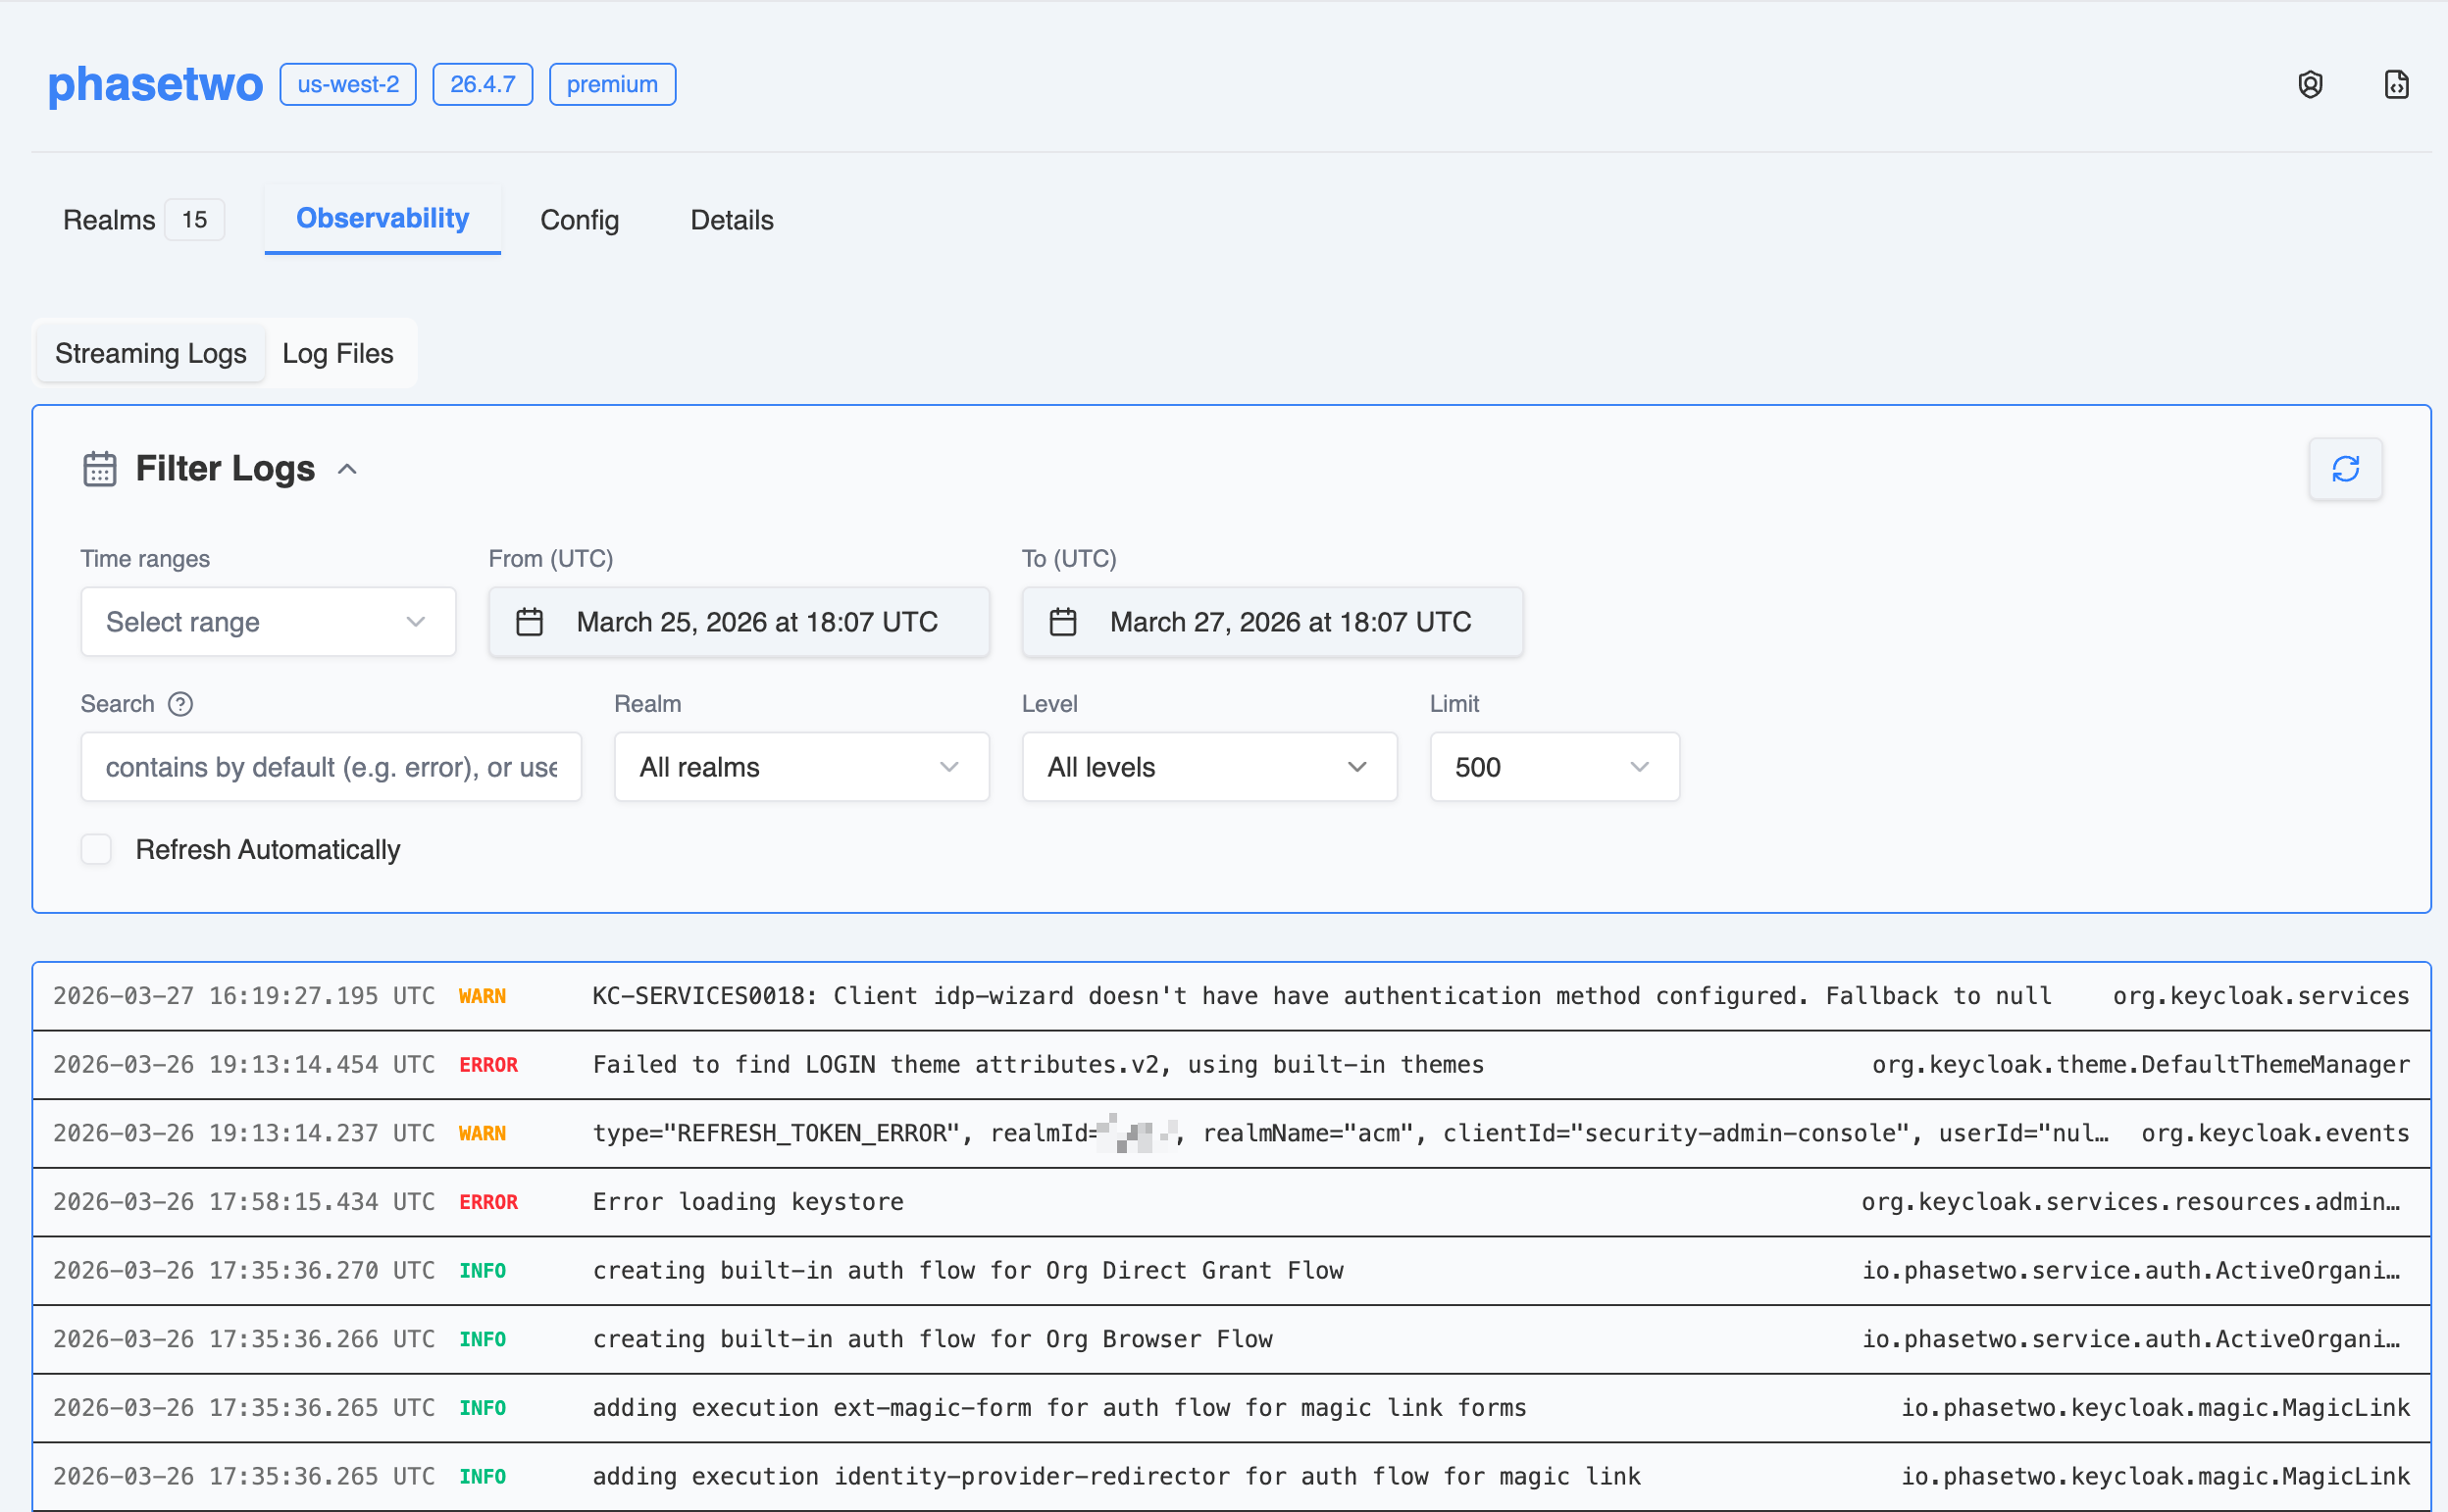
Task: Open the Select range dropdown
Action: point(267,621)
